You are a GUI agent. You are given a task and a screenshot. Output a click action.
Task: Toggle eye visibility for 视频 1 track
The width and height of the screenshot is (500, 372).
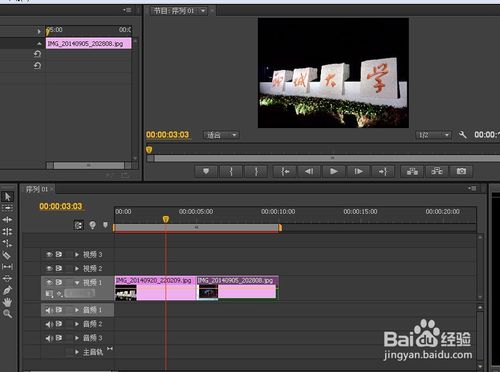coord(49,282)
